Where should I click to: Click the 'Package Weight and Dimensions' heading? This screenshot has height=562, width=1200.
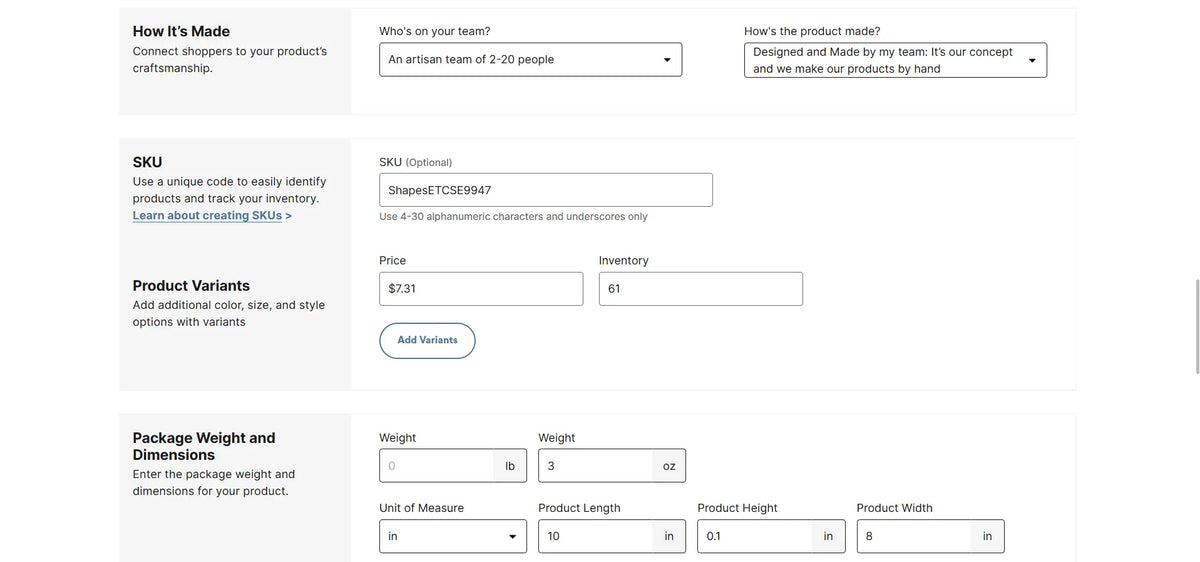coord(204,446)
